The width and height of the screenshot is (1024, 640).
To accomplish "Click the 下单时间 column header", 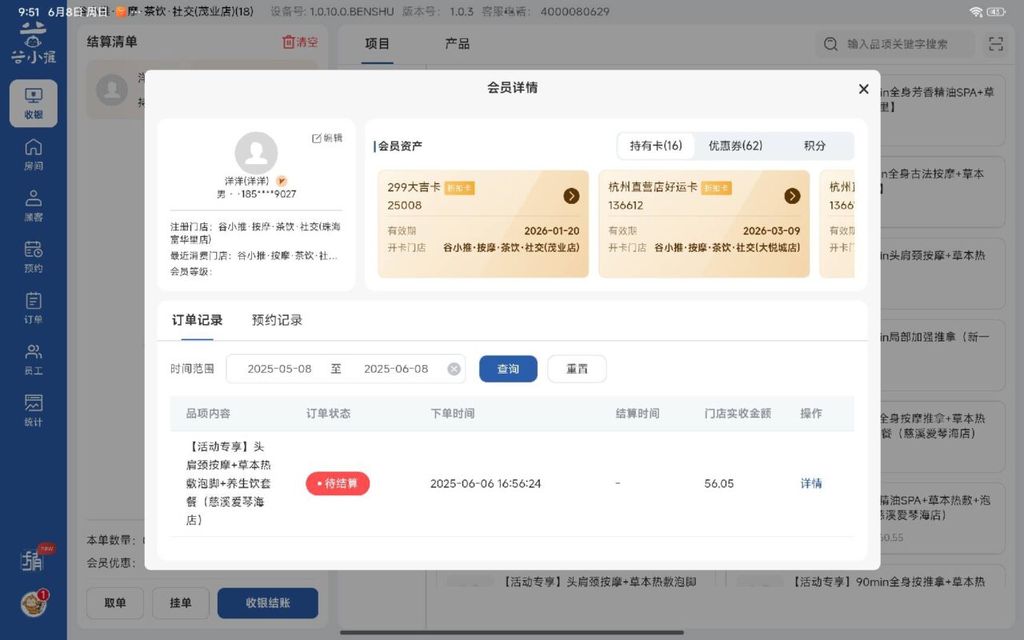I will pos(453,413).
